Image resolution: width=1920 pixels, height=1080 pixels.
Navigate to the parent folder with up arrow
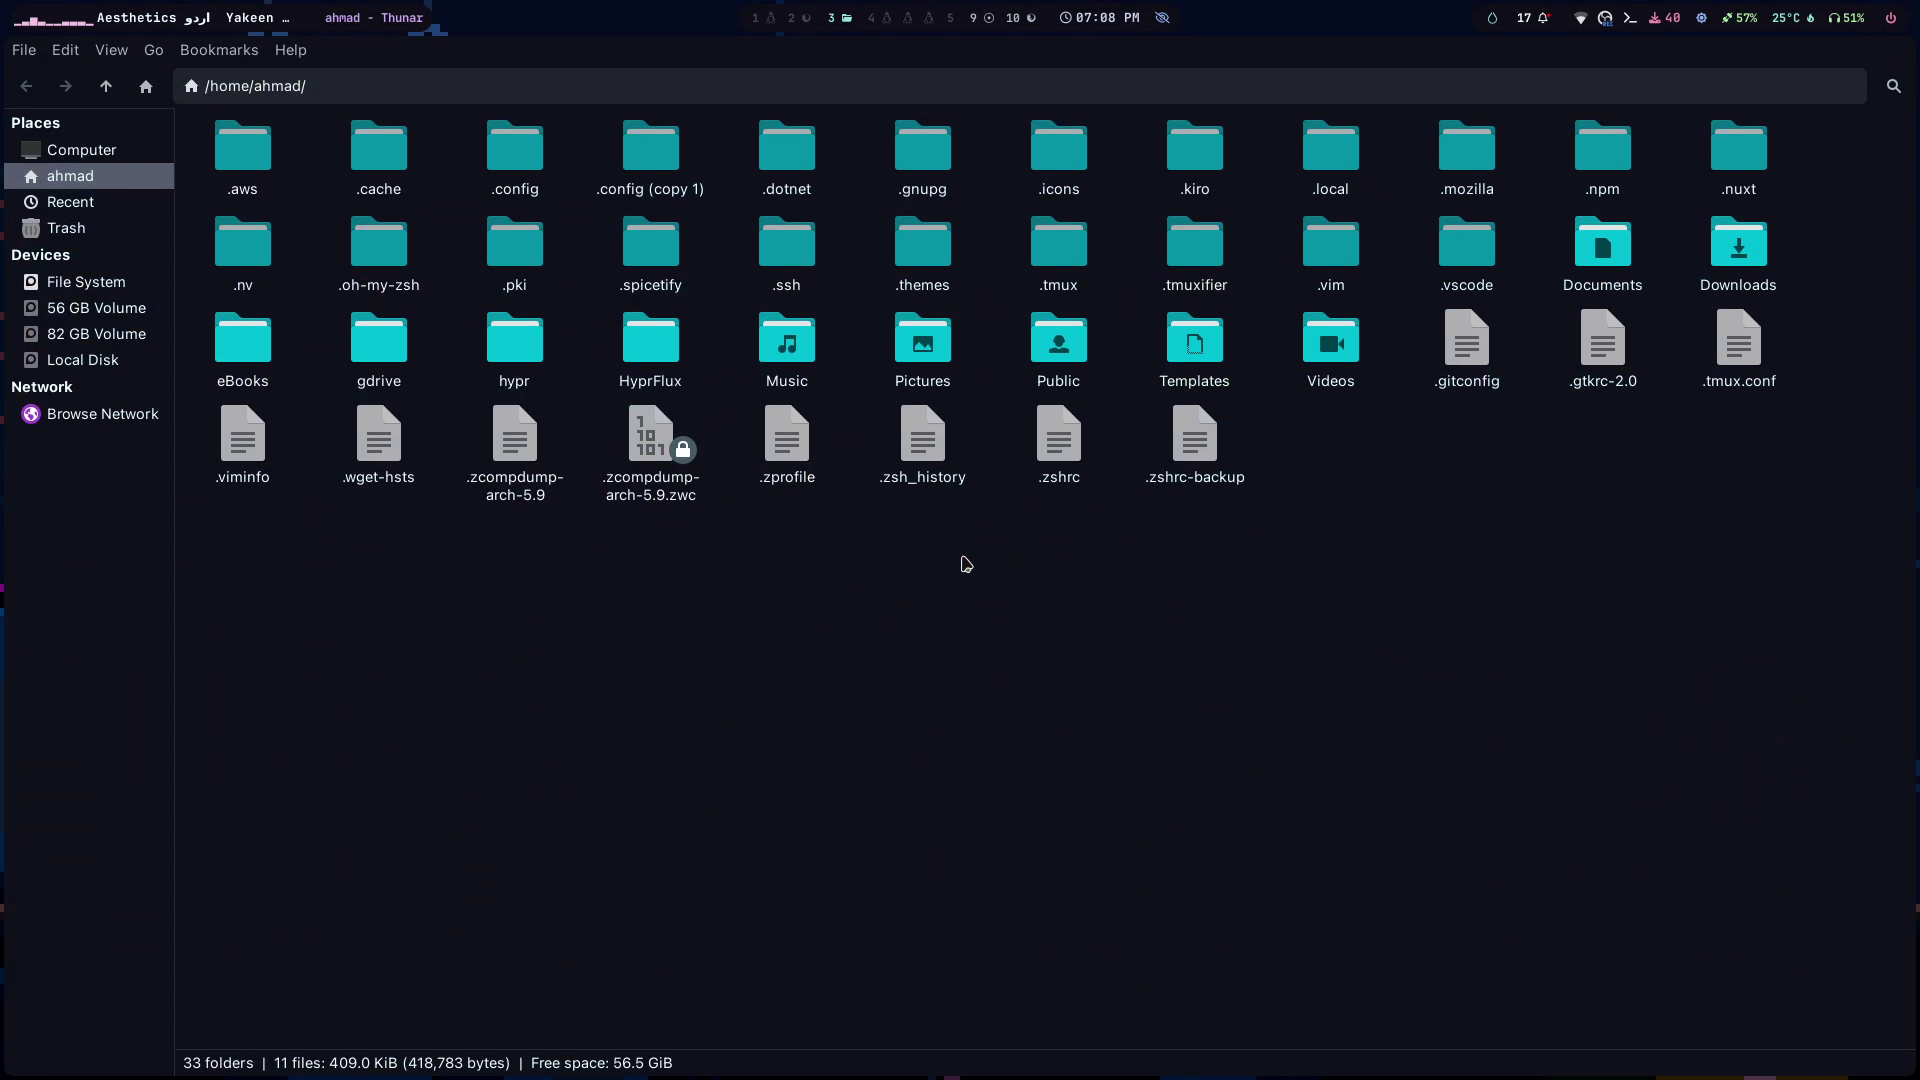click(106, 86)
